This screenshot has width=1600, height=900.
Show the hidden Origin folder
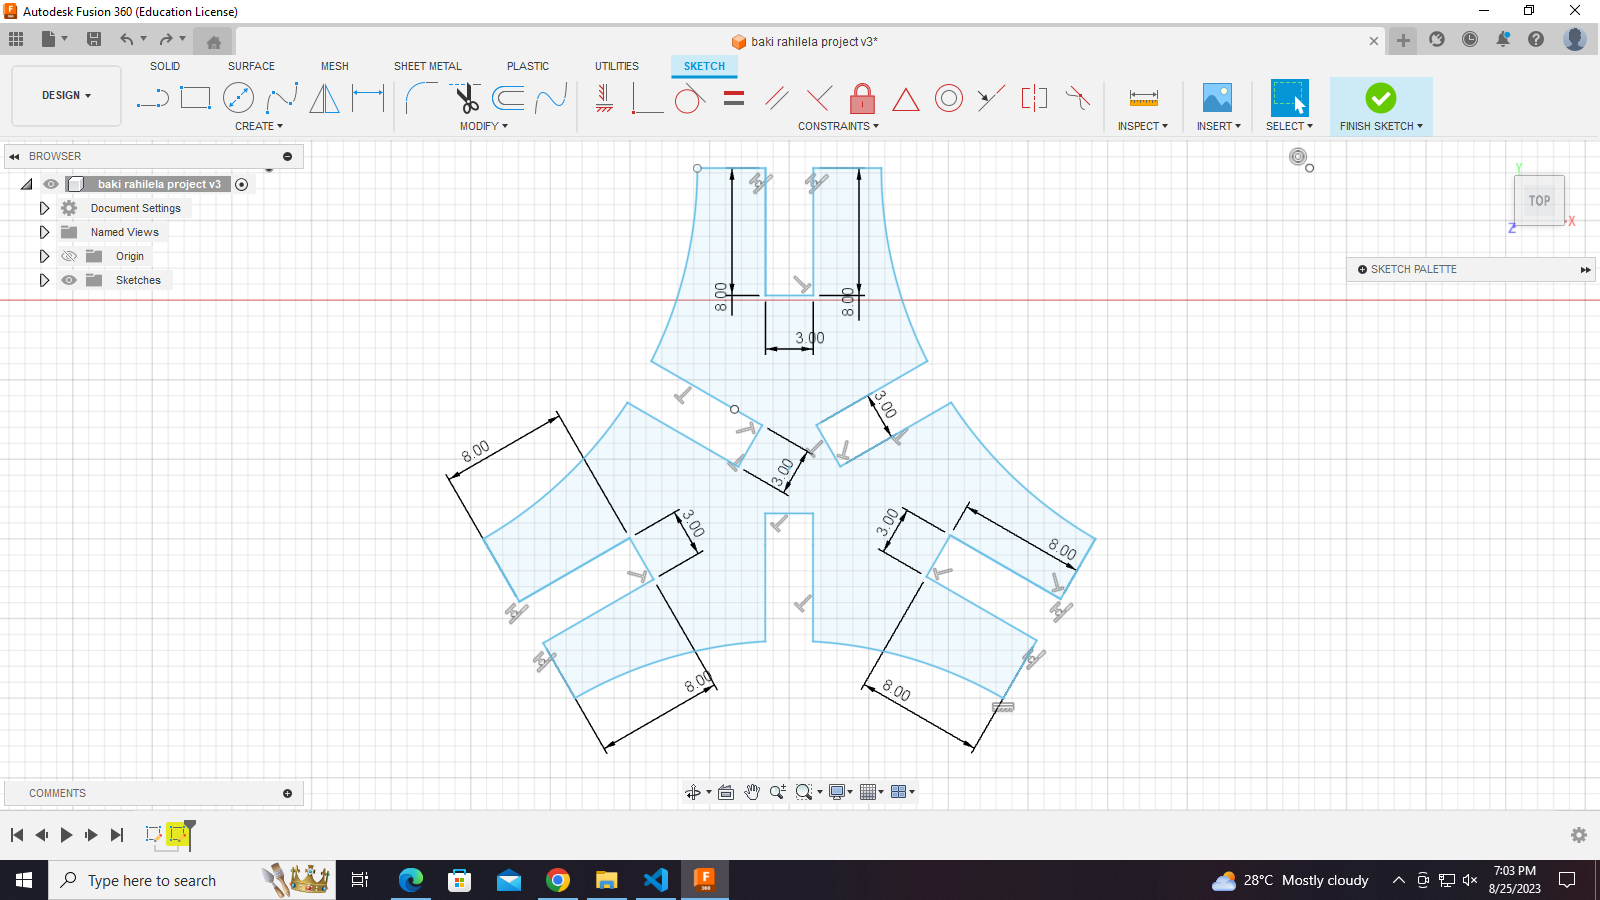pos(69,256)
